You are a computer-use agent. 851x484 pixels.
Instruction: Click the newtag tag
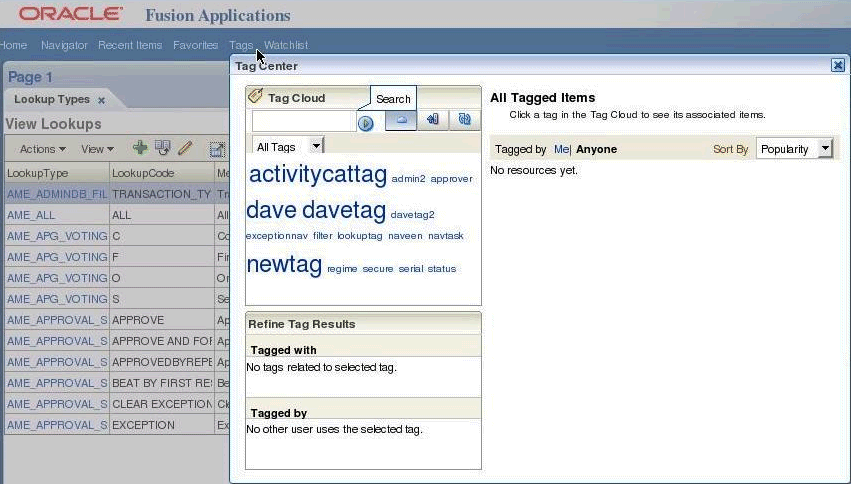[284, 264]
